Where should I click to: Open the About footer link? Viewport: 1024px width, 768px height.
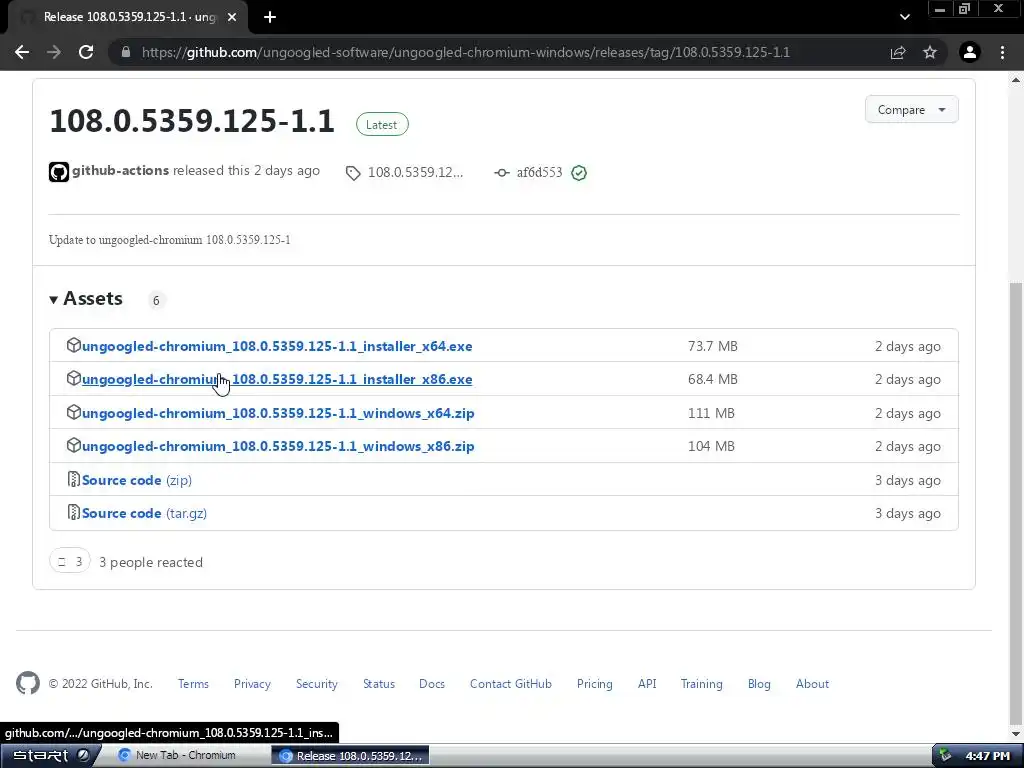(812, 684)
